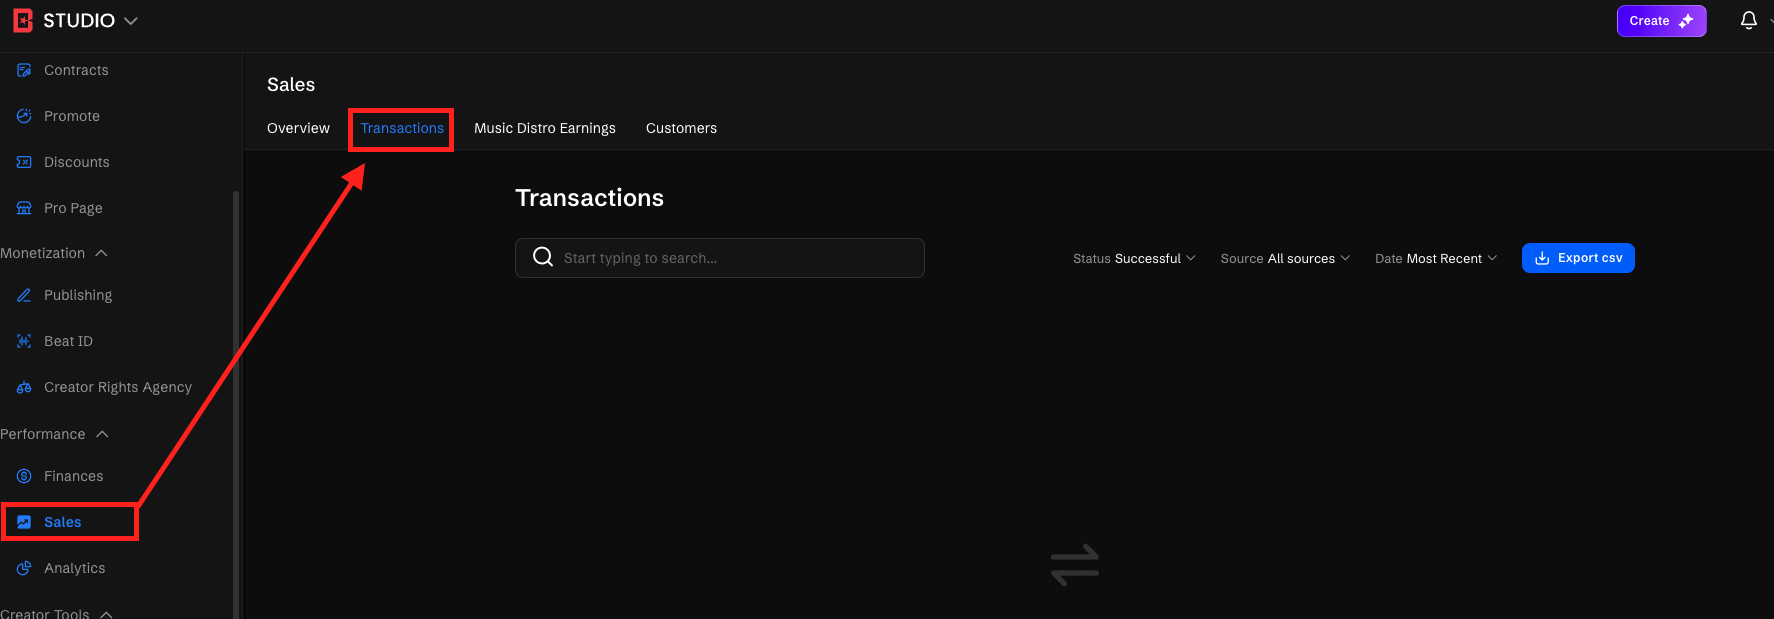Switch to the Overview tab
The image size is (1774, 619).
tap(298, 128)
